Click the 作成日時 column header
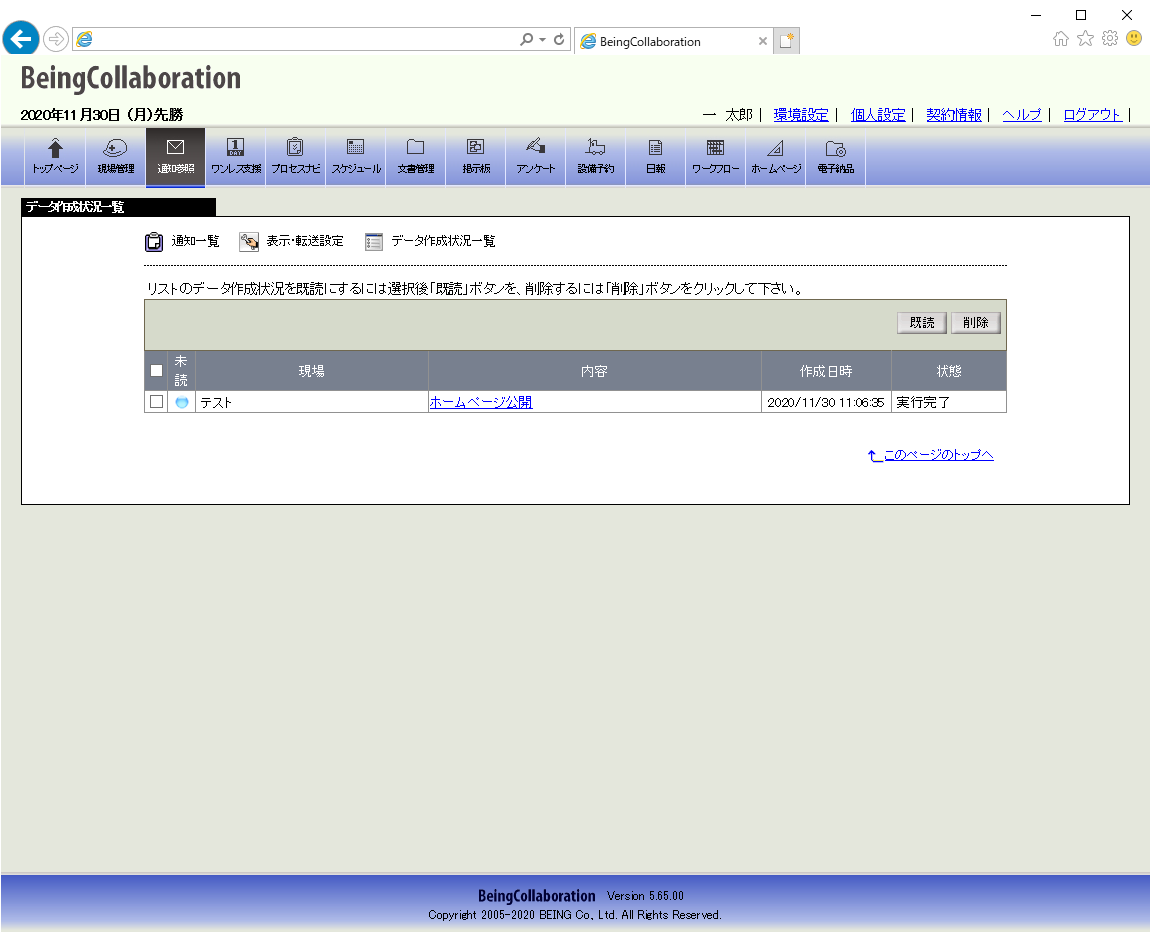Screen dimensions: 1151x933 click(x=827, y=371)
